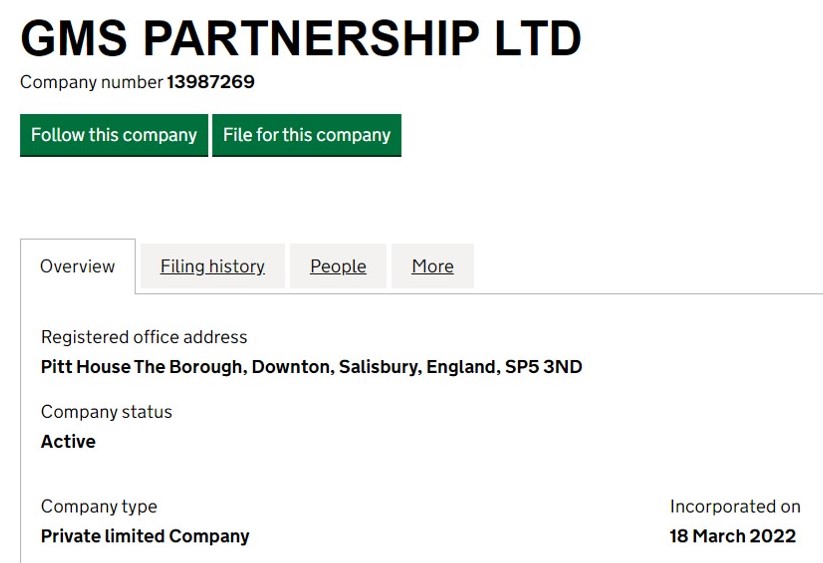Click the date 18 March 2022
Viewport: 823px width, 563px height.
pyautogui.click(x=733, y=536)
